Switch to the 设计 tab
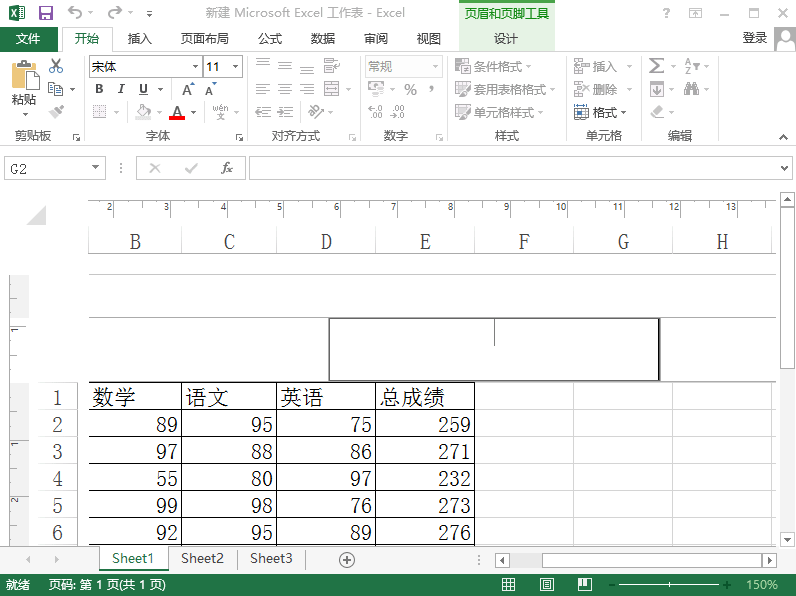 pos(506,39)
